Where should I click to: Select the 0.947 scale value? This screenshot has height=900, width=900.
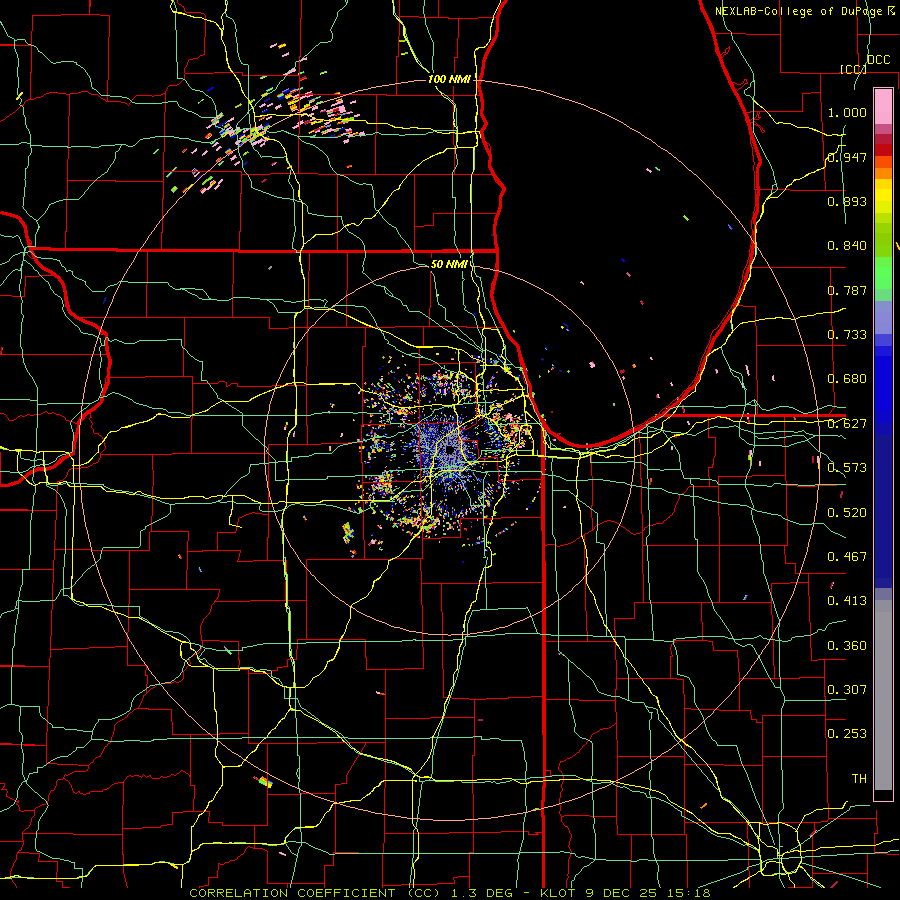pos(847,157)
